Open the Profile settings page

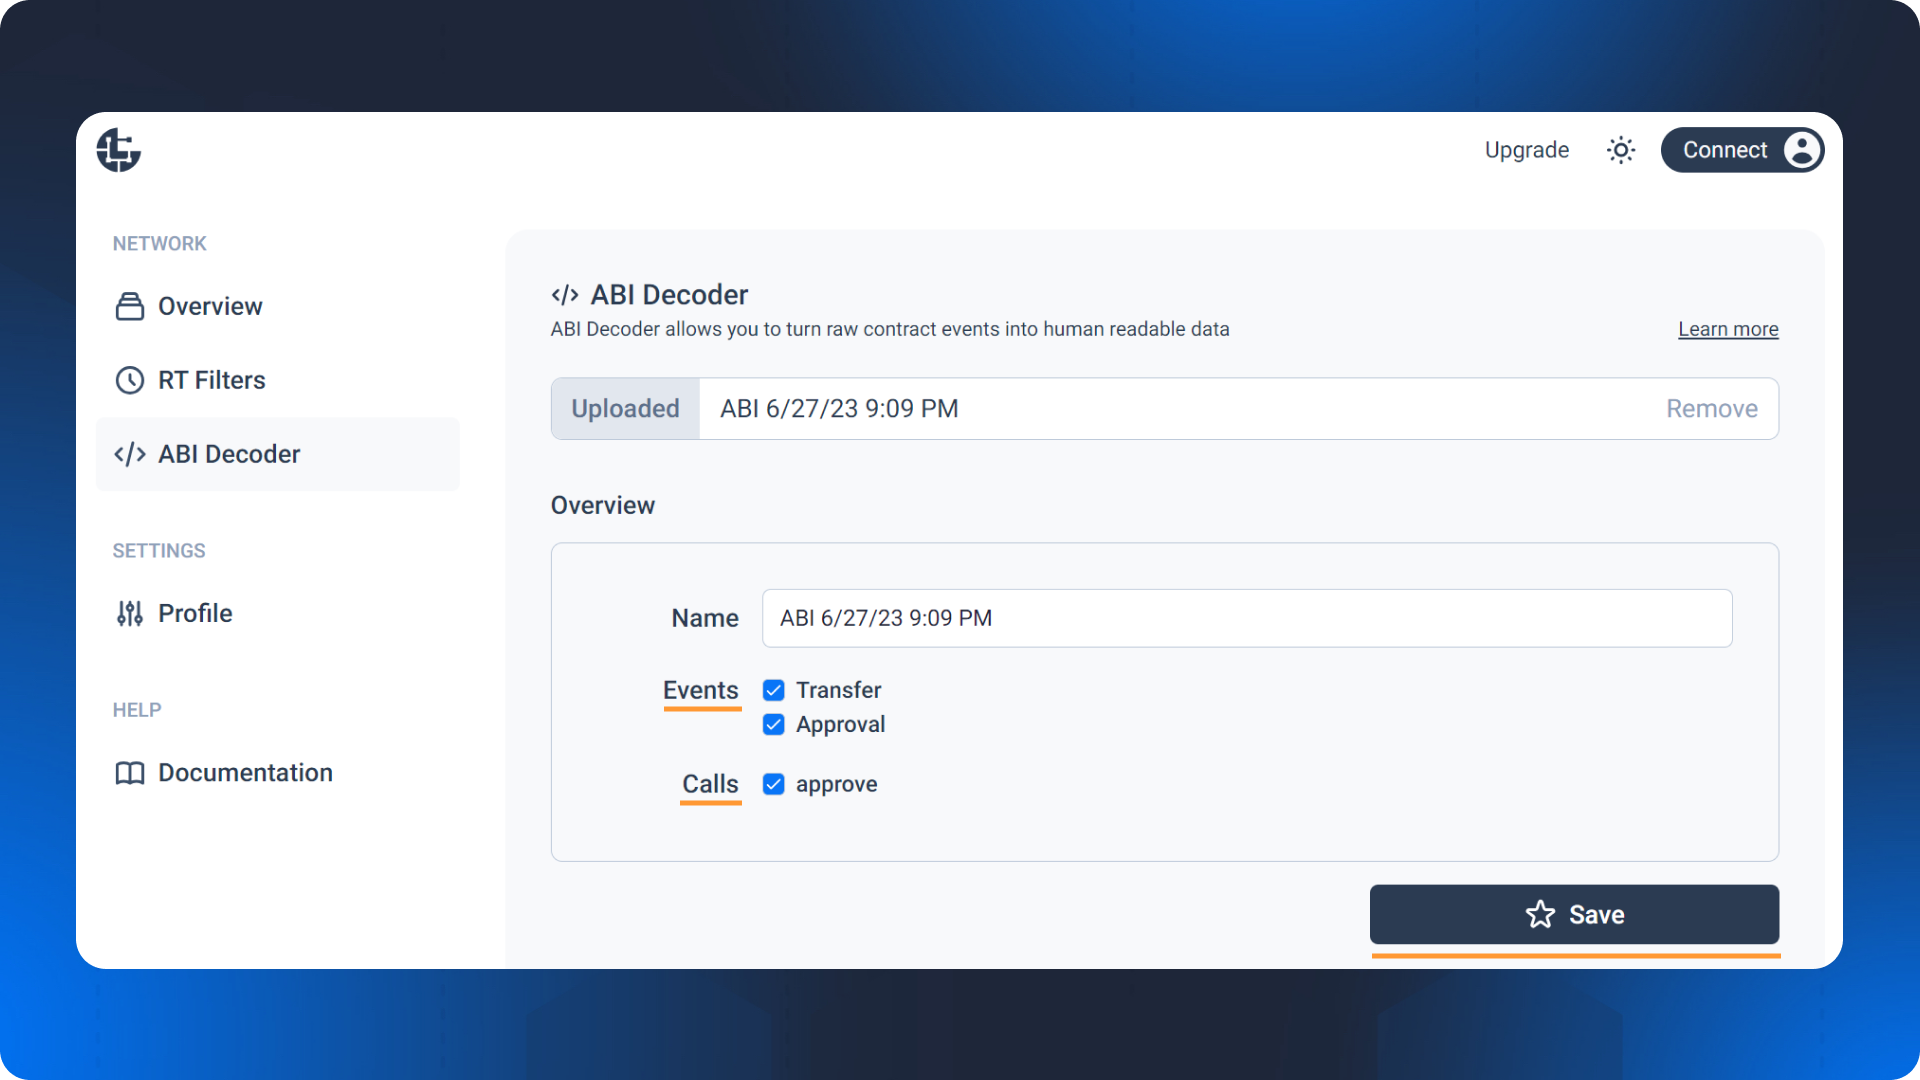click(195, 613)
